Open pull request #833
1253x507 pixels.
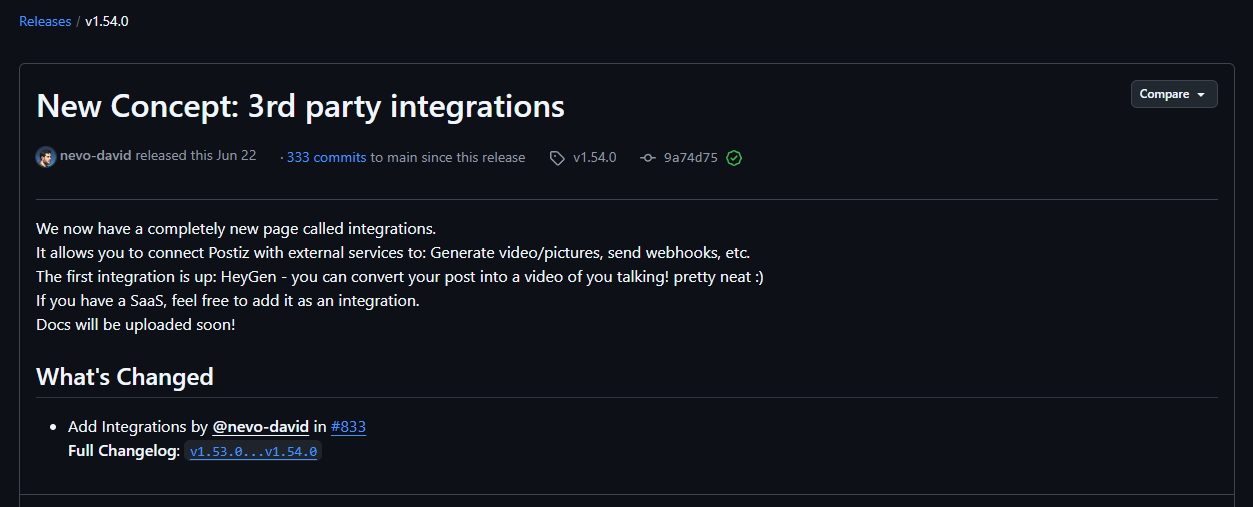click(348, 427)
